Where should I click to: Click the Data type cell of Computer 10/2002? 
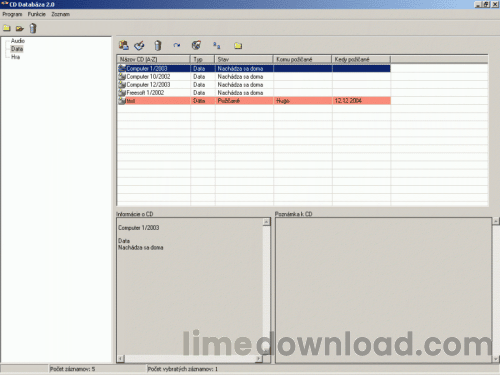pyautogui.click(x=203, y=77)
